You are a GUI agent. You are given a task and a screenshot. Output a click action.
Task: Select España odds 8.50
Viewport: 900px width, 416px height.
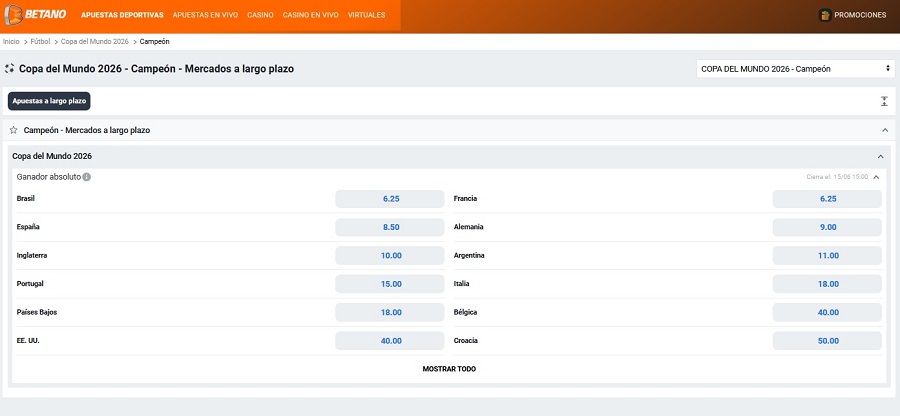[x=390, y=227]
